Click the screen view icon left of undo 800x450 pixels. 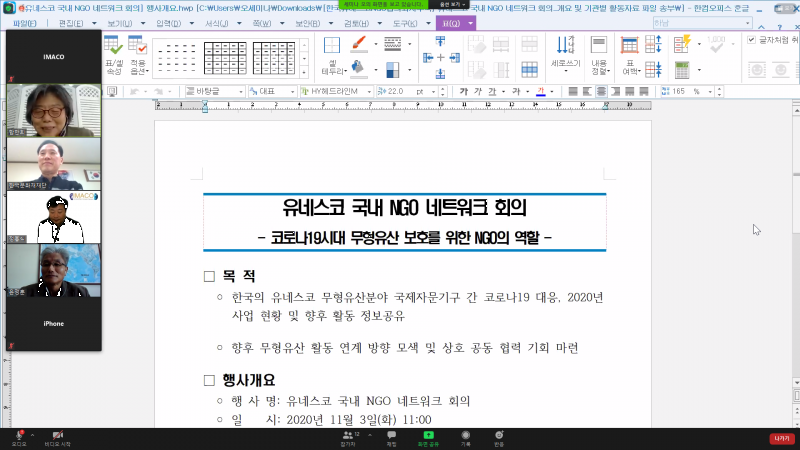112,91
